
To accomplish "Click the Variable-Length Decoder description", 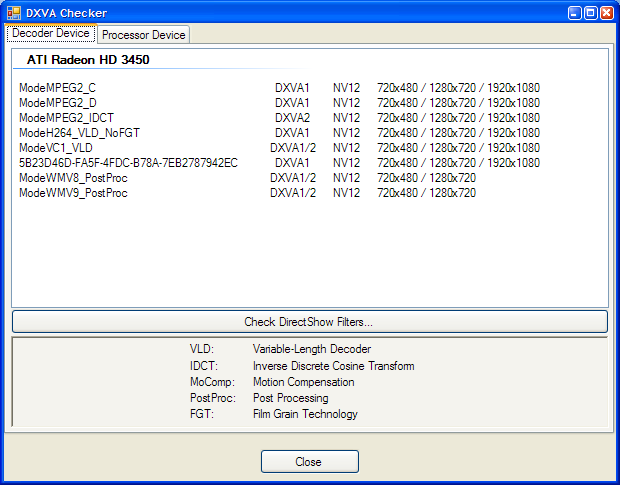I will point(312,349).
